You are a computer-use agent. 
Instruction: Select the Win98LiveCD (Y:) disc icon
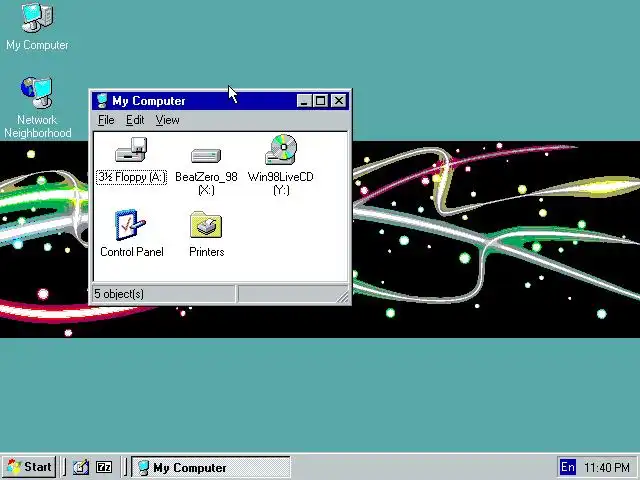pos(281,149)
